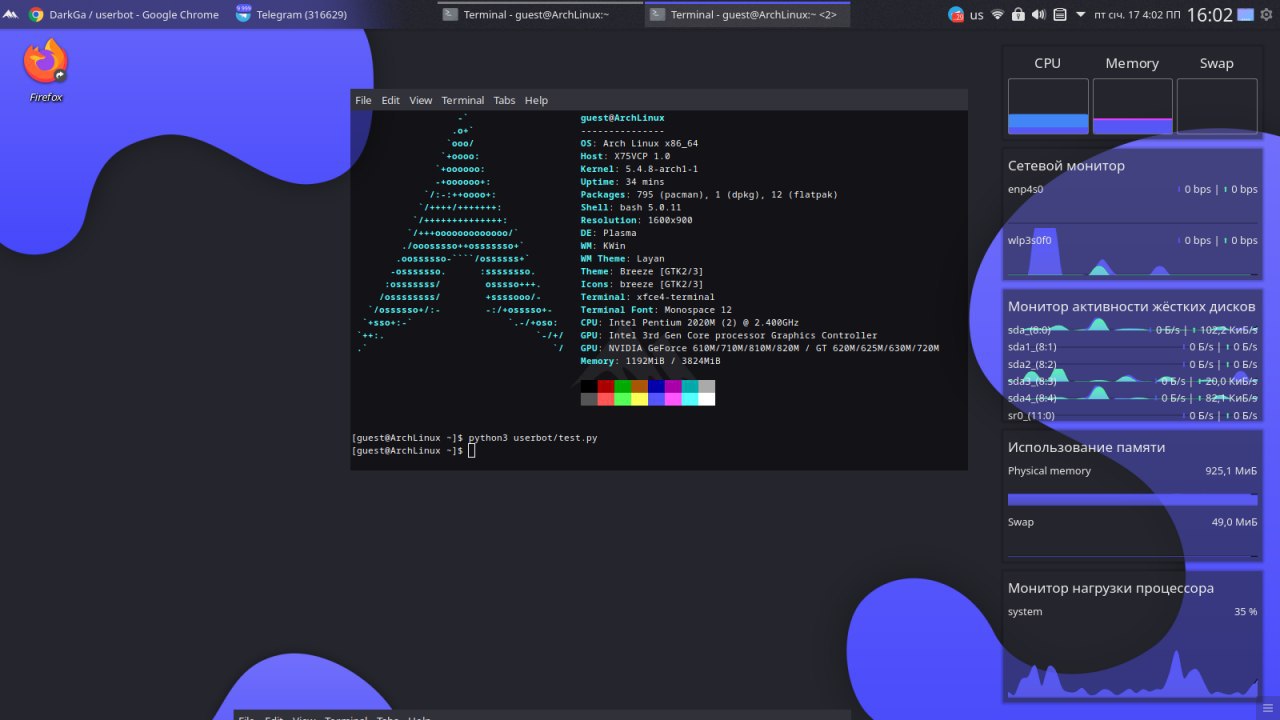Click the Physical memory usage bar
This screenshot has height=720, width=1280.
(1132, 499)
